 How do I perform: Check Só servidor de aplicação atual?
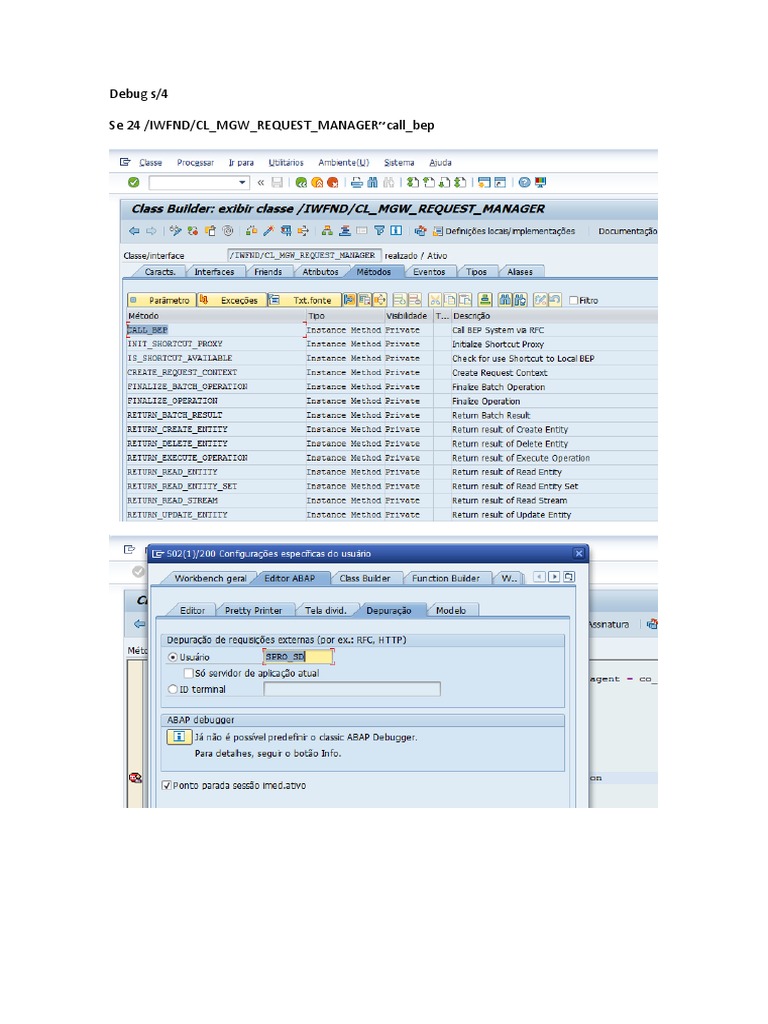pyautogui.click(x=189, y=673)
